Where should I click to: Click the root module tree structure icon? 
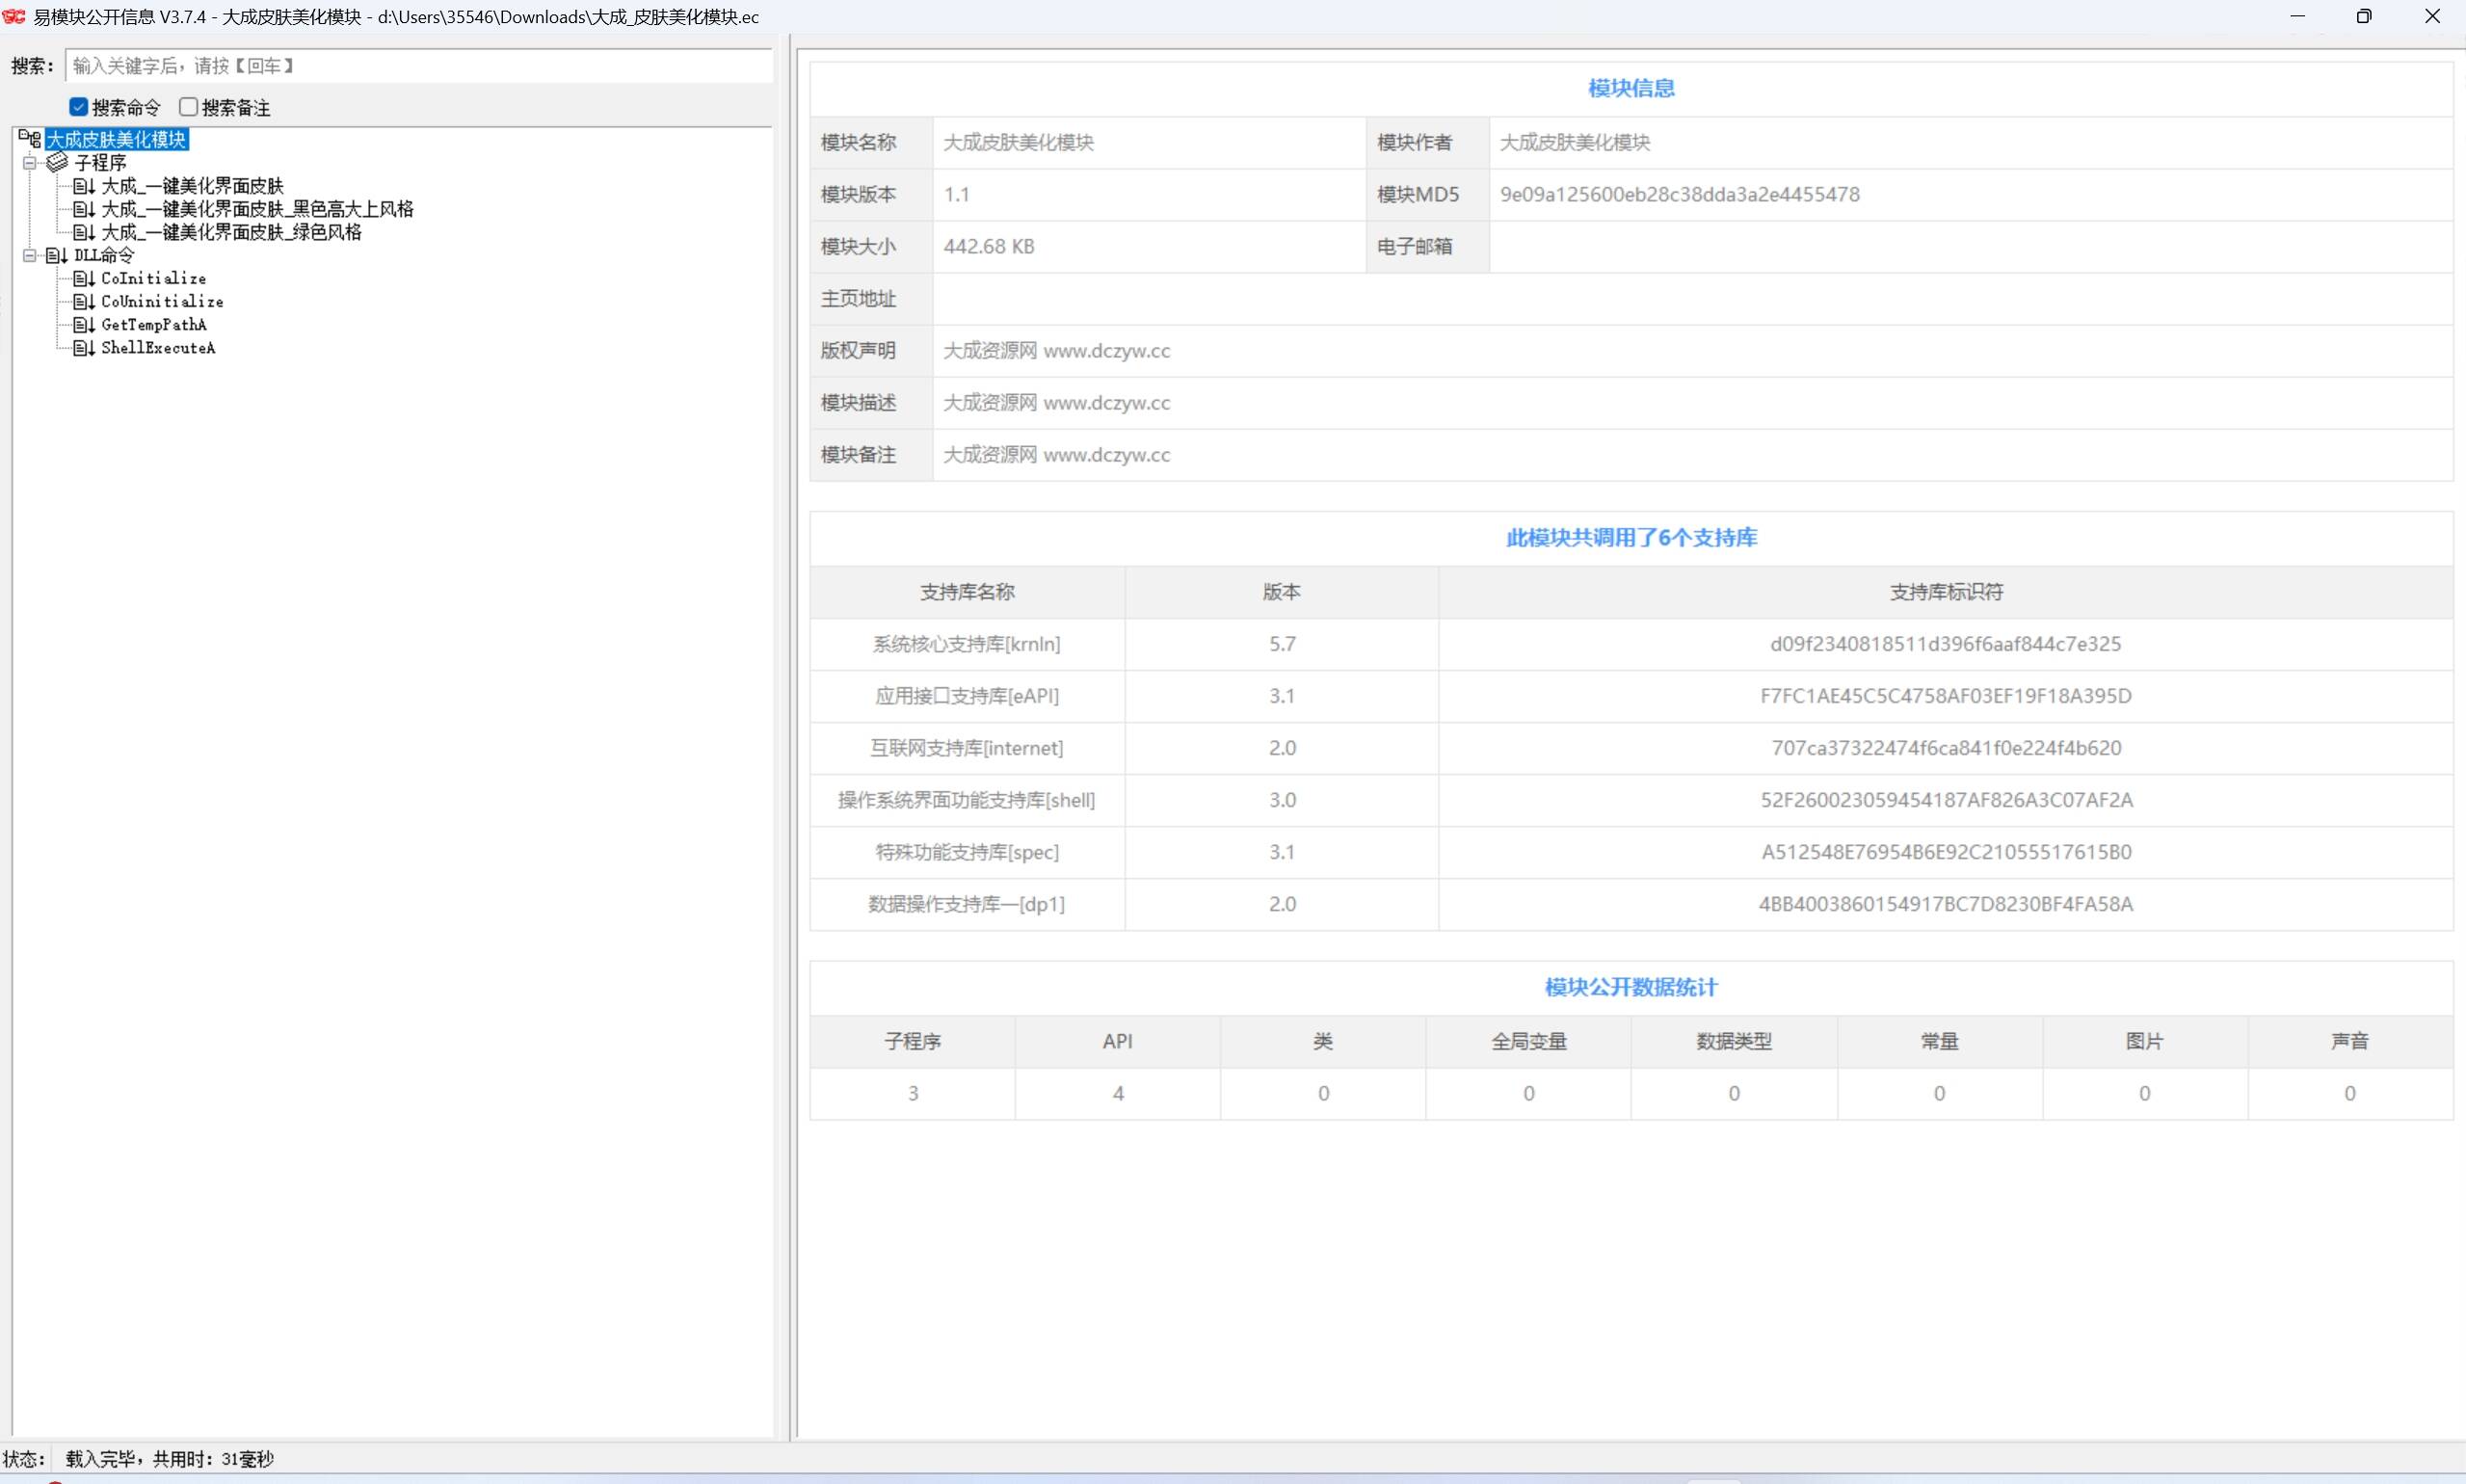click(x=30, y=139)
